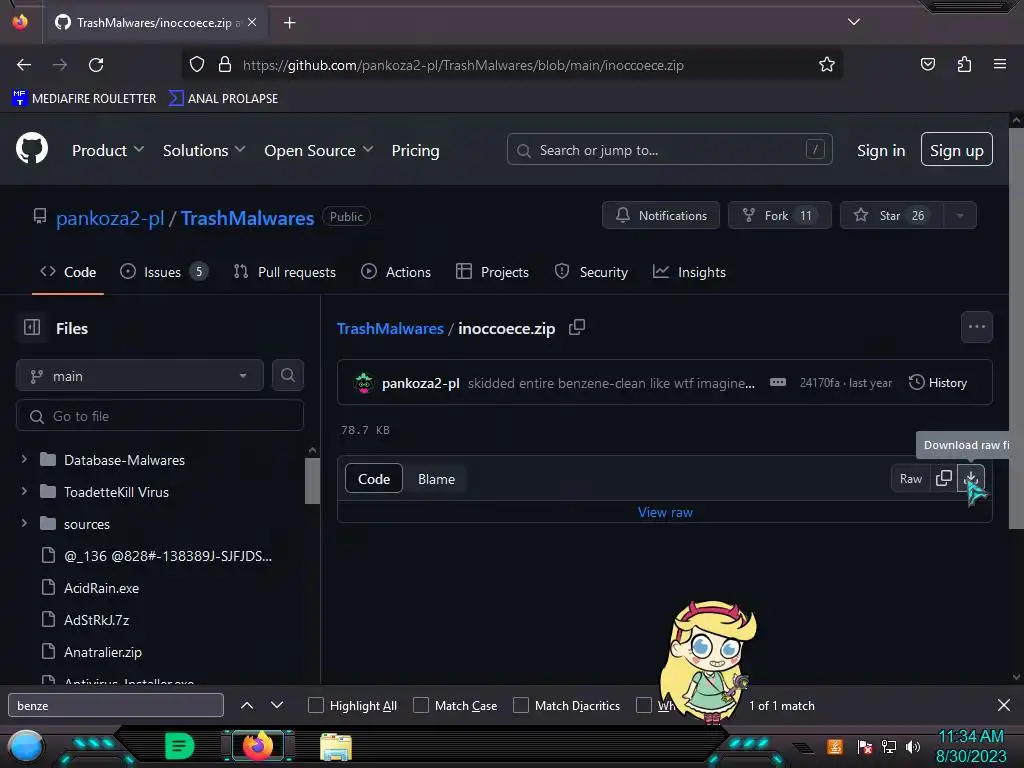Click the GitHub logo home icon

[x=32, y=150]
